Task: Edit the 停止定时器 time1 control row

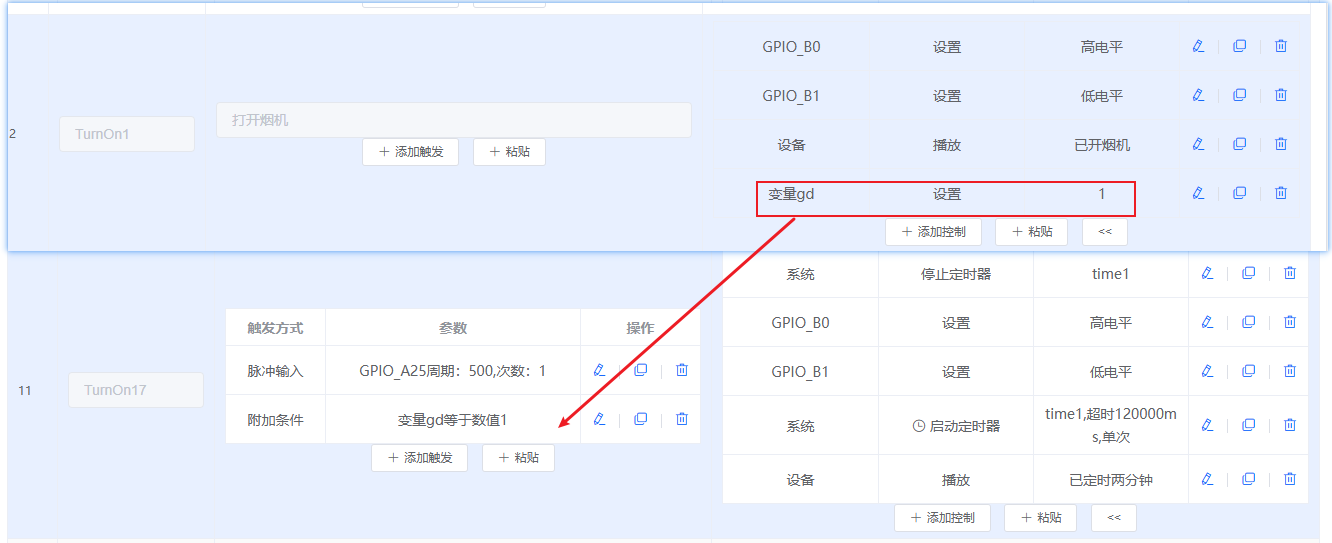Action: (x=1207, y=273)
